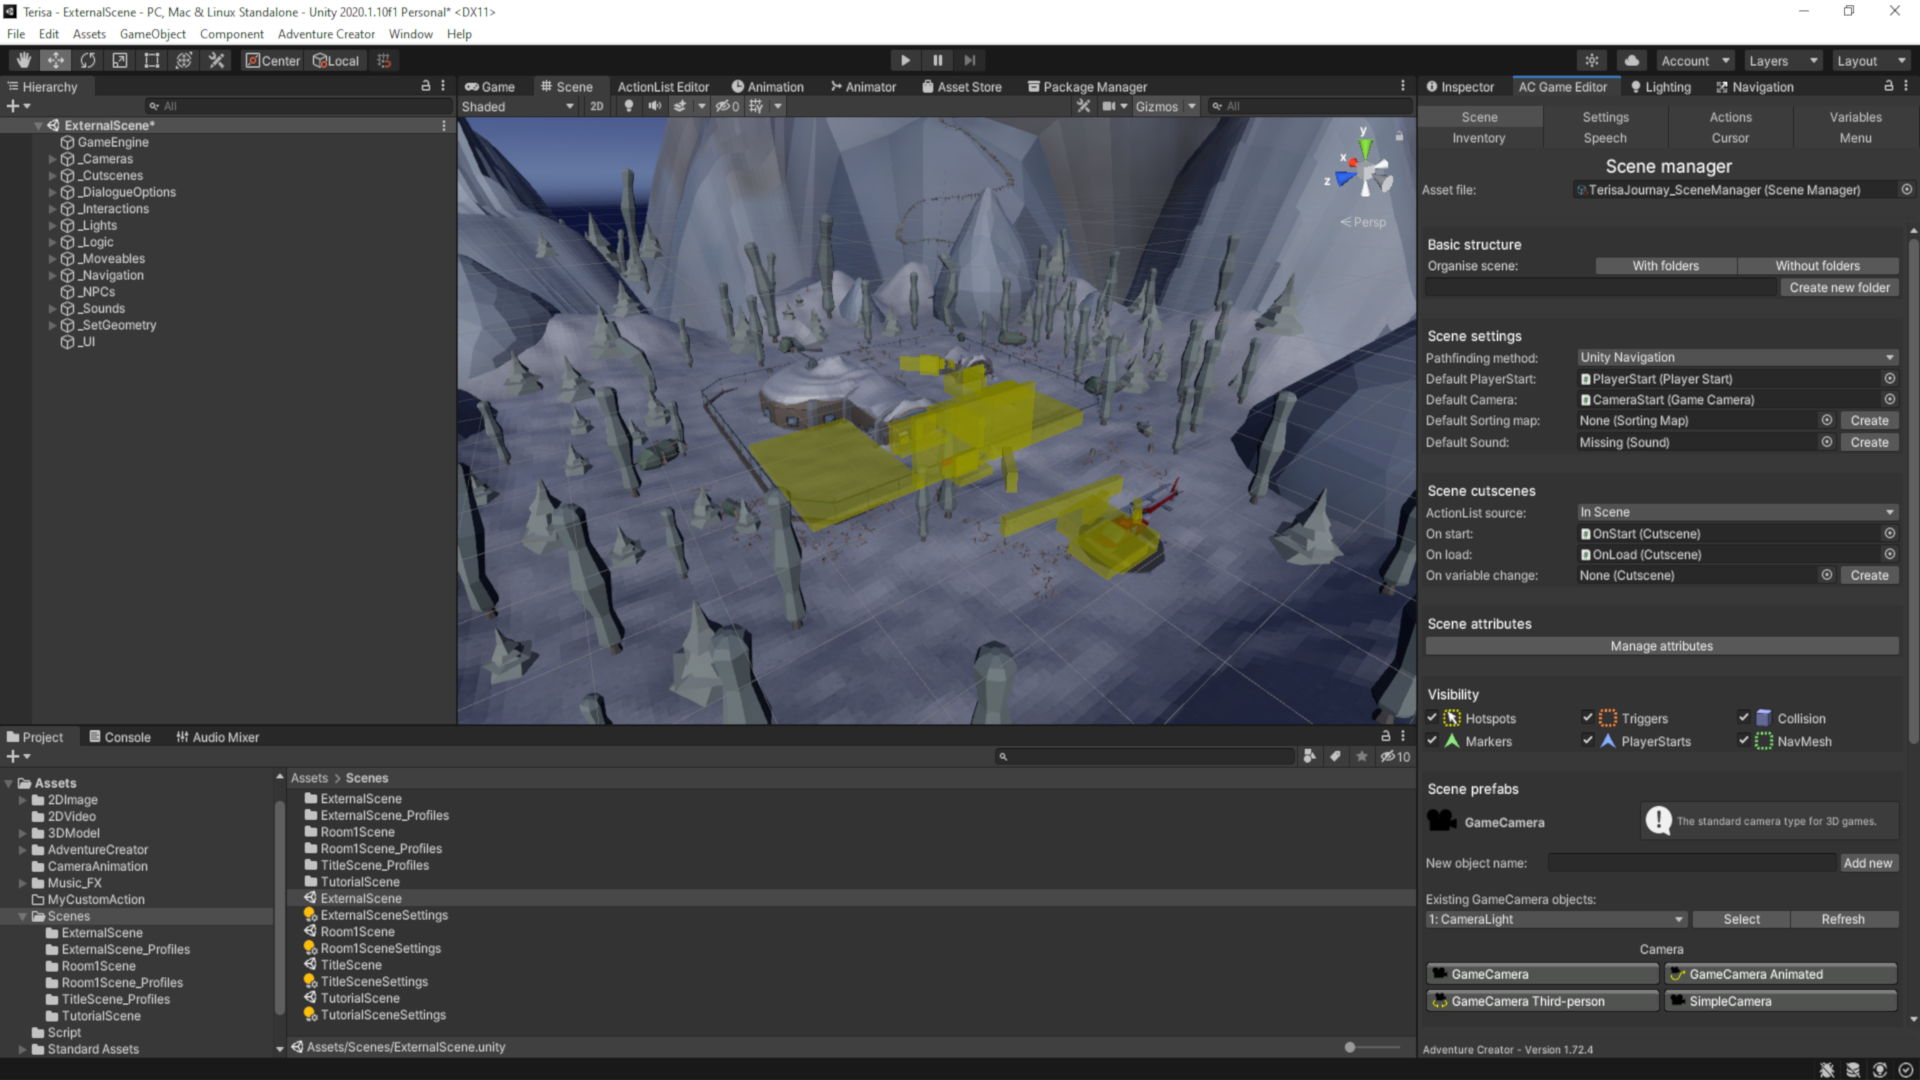Open GameCamera prefab icon
Screen dimensions: 1920x1080
click(x=1441, y=821)
